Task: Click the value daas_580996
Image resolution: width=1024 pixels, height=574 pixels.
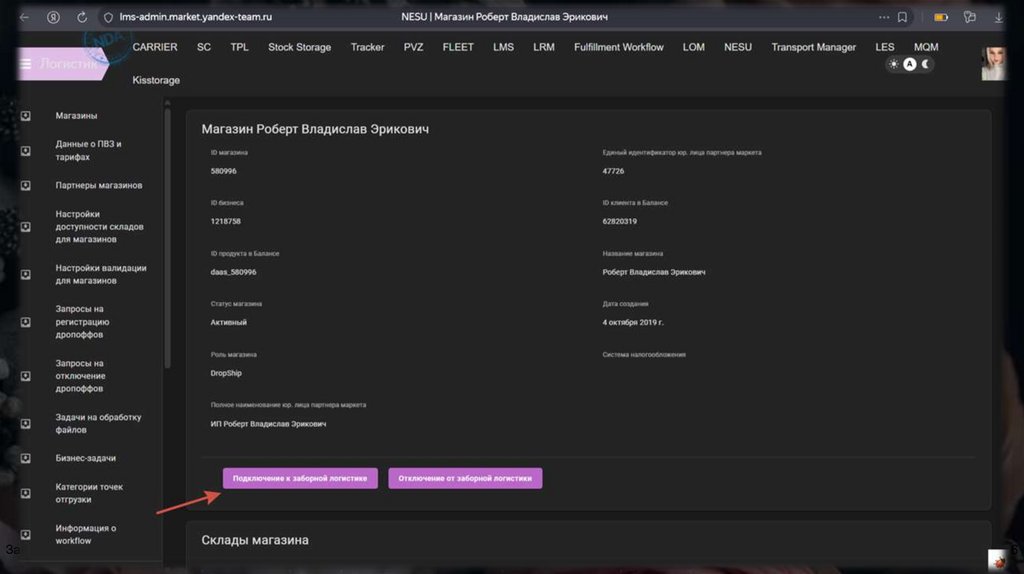Action: [233, 272]
